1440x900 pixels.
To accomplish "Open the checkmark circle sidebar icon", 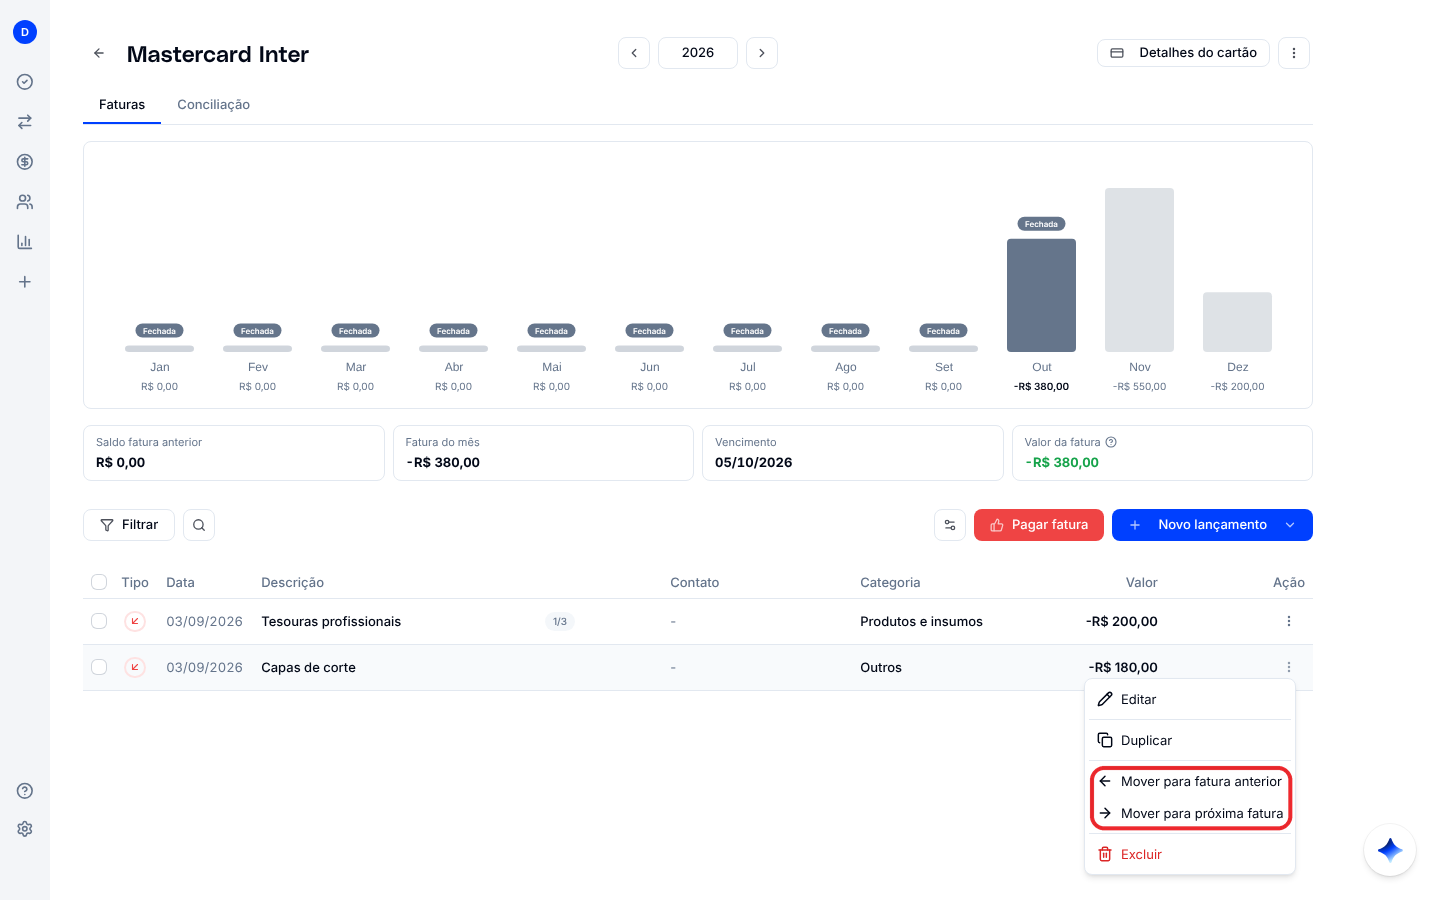I will (25, 82).
